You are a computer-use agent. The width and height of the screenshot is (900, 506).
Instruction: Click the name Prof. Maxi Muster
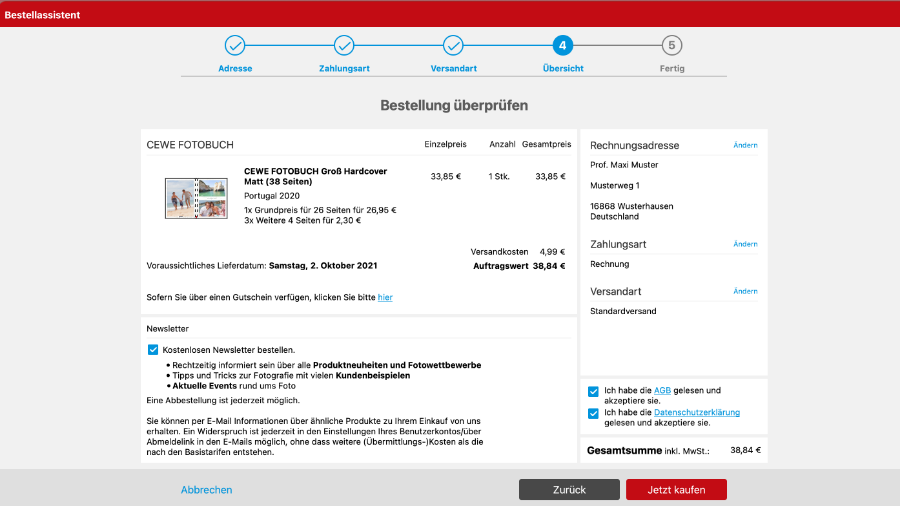coord(624,165)
